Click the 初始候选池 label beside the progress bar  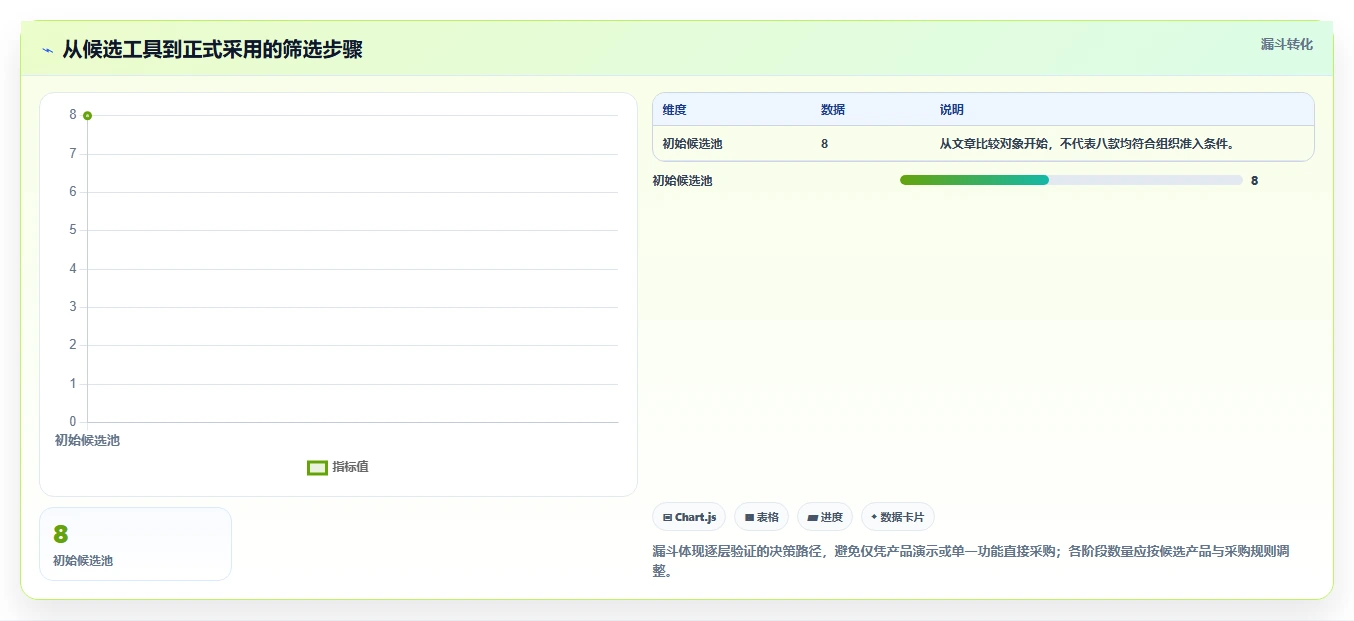[x=682, y=181]
